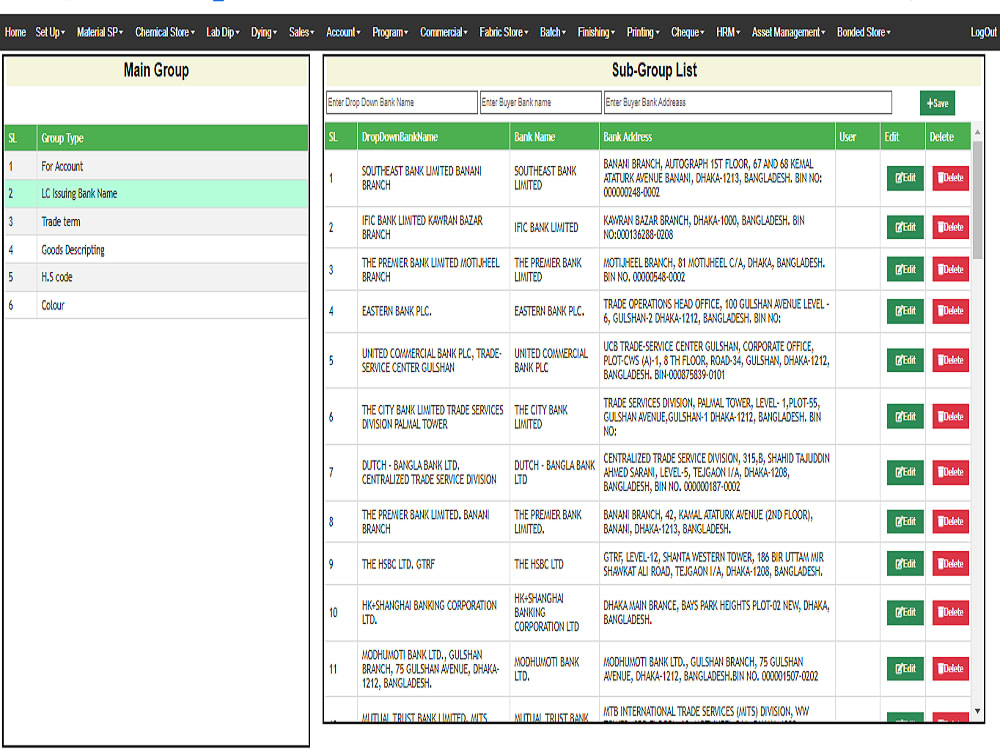Viewport: 1000px width, 750px height.
Task: Edit Premier Bank Banani Branch row
Action: coord(905,522)
